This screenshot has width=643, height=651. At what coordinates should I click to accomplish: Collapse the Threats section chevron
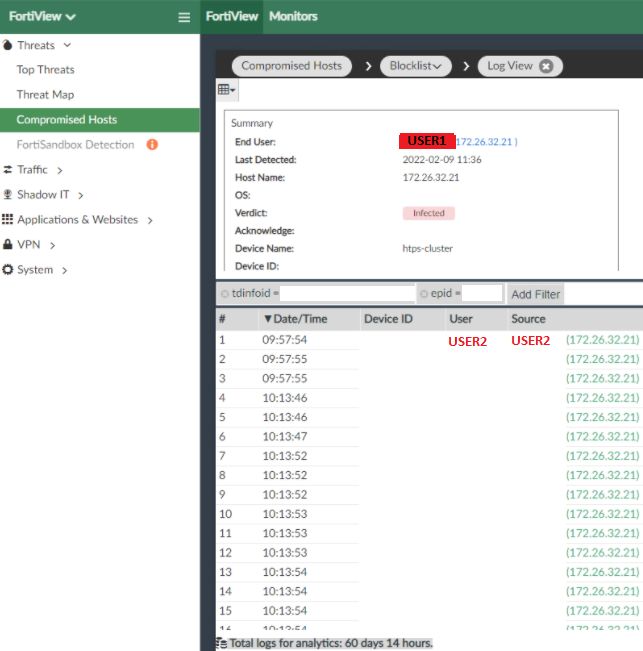point(67,45)
